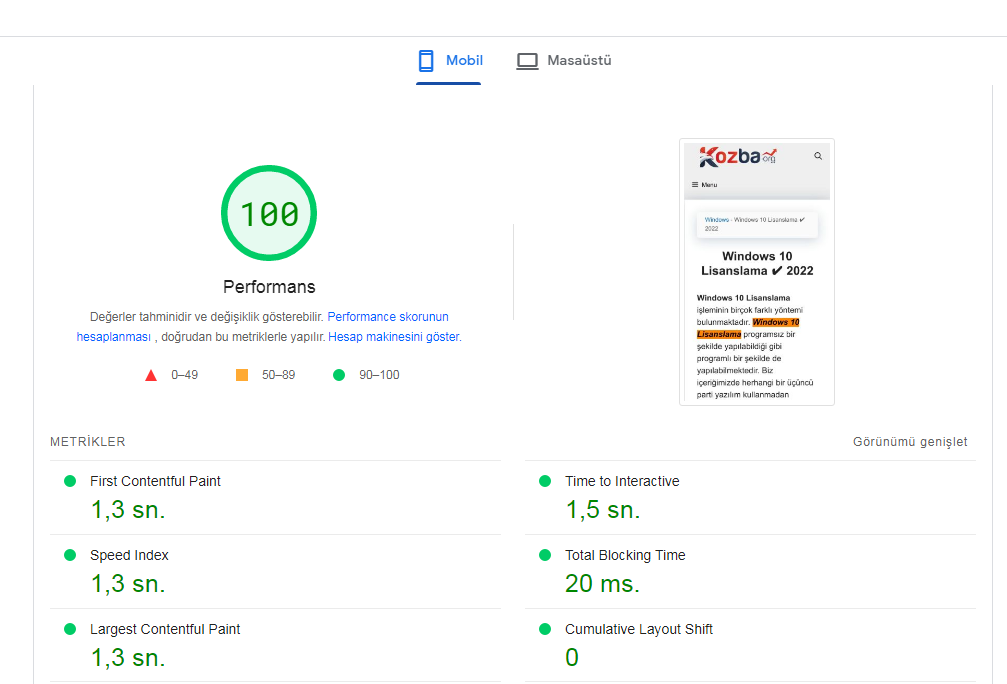This screenshot has width=1007, height=684.
Task: Open the Hesap makinesini göster link
Action: [x=394, y=337]
